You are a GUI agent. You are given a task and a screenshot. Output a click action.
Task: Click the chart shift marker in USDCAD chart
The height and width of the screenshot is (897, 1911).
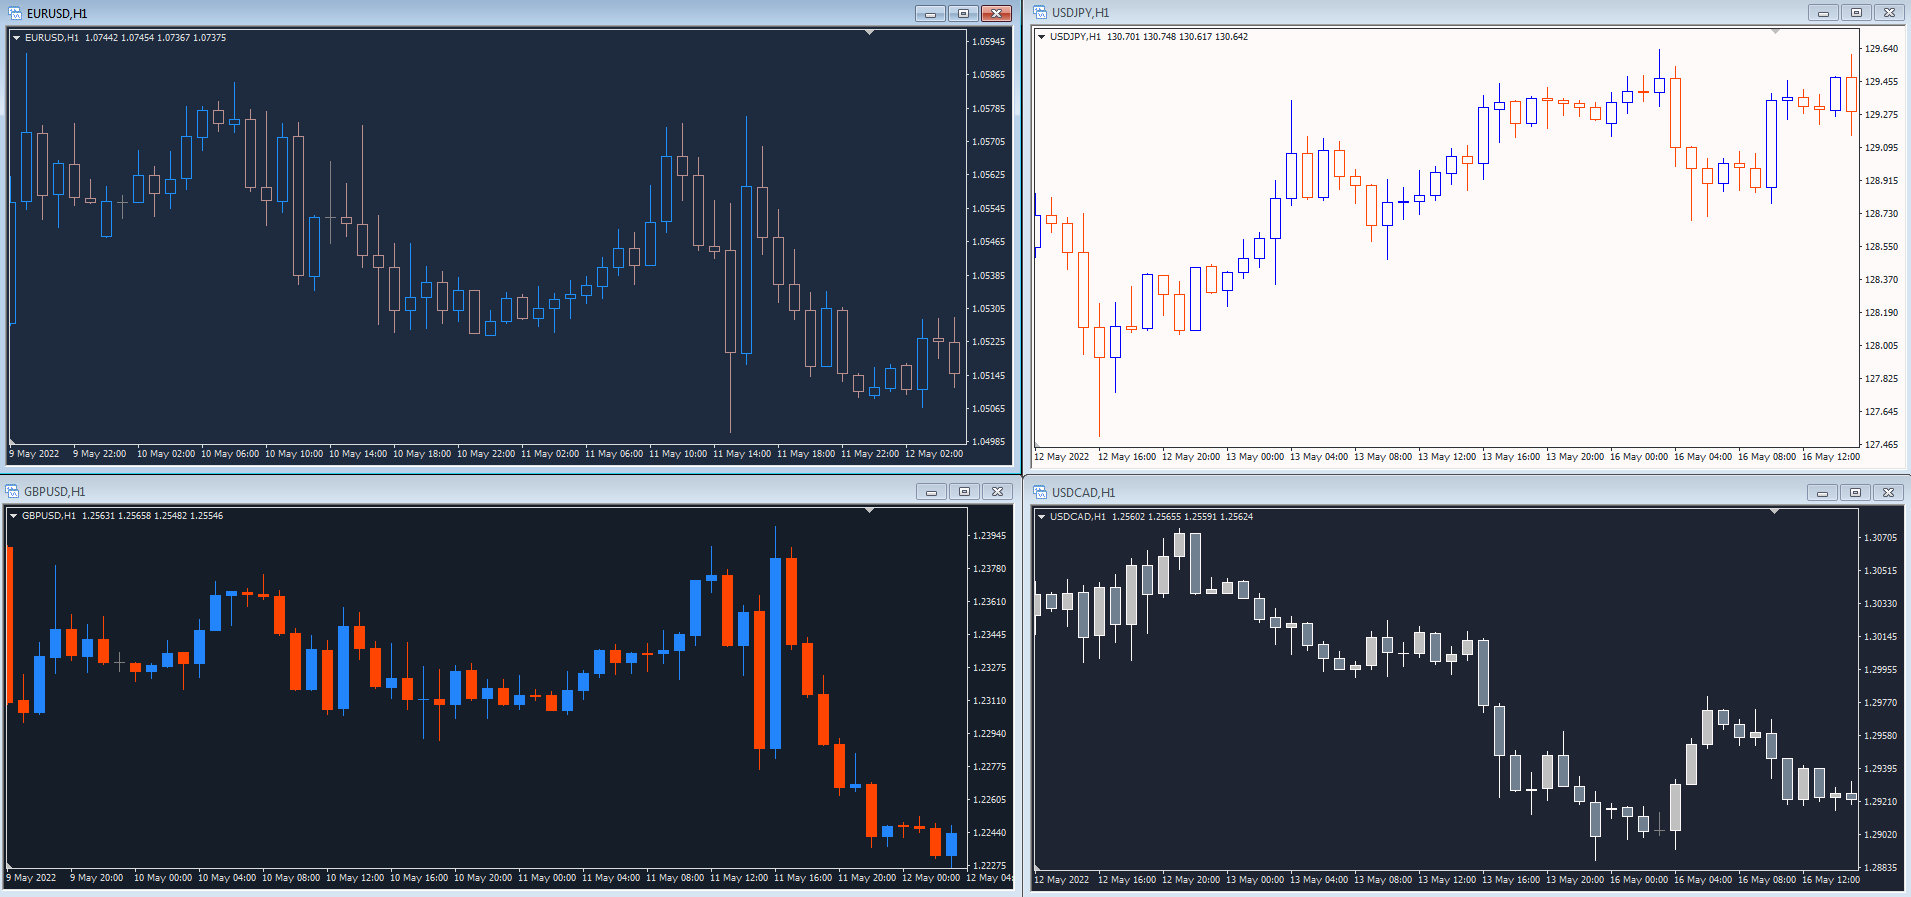click(x=1775, y=512)
